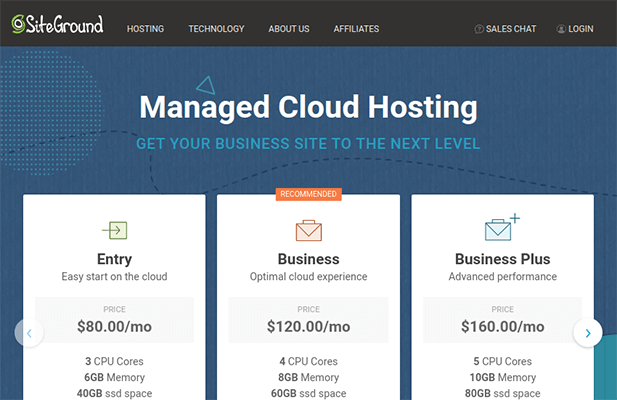
Task: Click the Business Plus briefcase icon
Action: 502,228
